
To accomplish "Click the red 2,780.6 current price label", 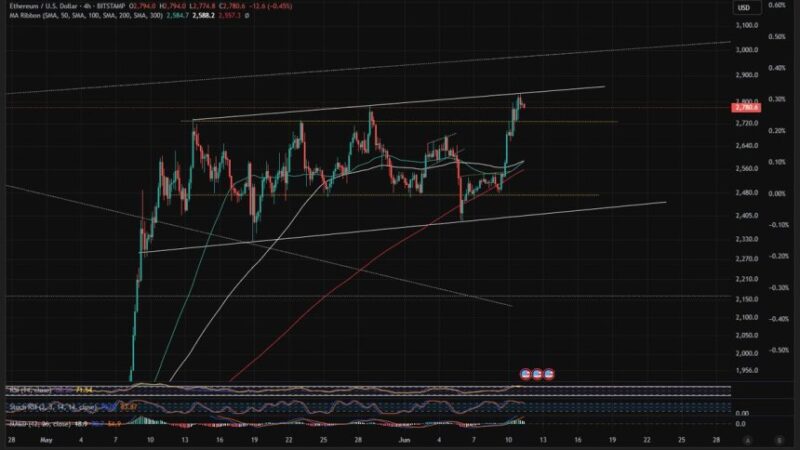I will (x=746, y=108).
